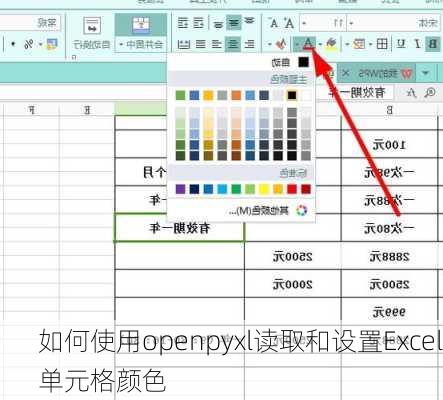The width and height of the screenshot is (443, 400).
Task: Select the cell containing 2000元
Action: click(293, 284)
